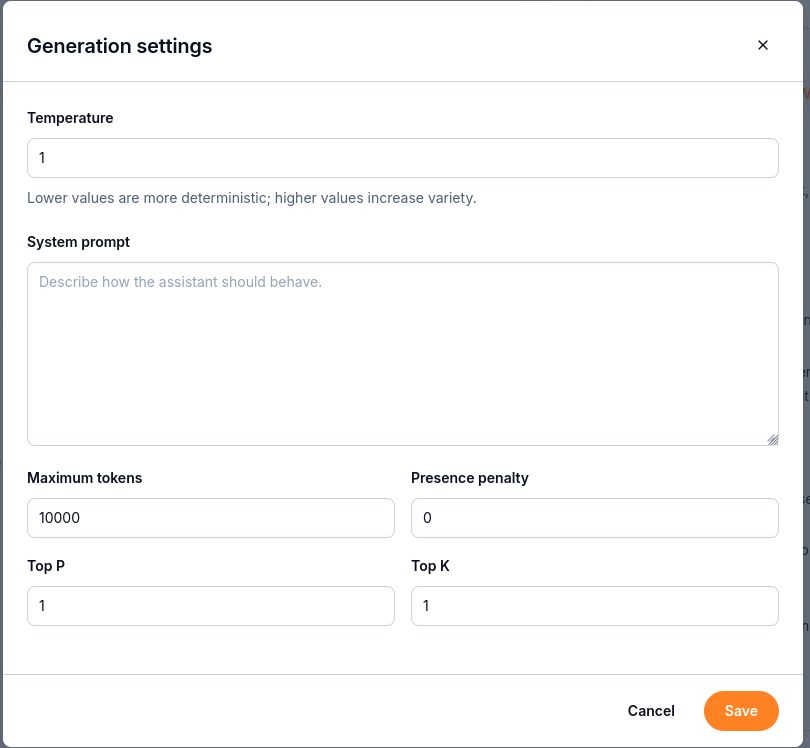Cancel the generation settings changes
Viewport: 810px width, 748px height.
pyautogui.click(x=651, y=711)
